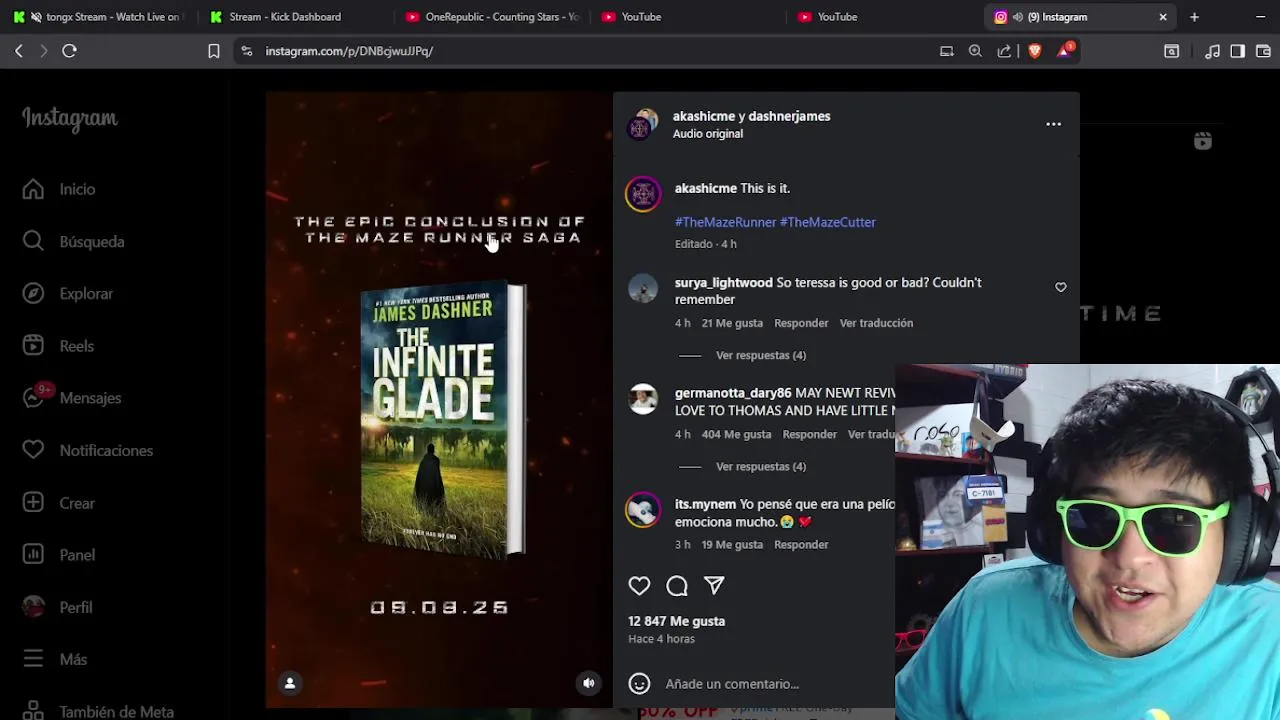Reply to surya_lightwood's comment
The image size is (1280, 720).
coord(801,323)
